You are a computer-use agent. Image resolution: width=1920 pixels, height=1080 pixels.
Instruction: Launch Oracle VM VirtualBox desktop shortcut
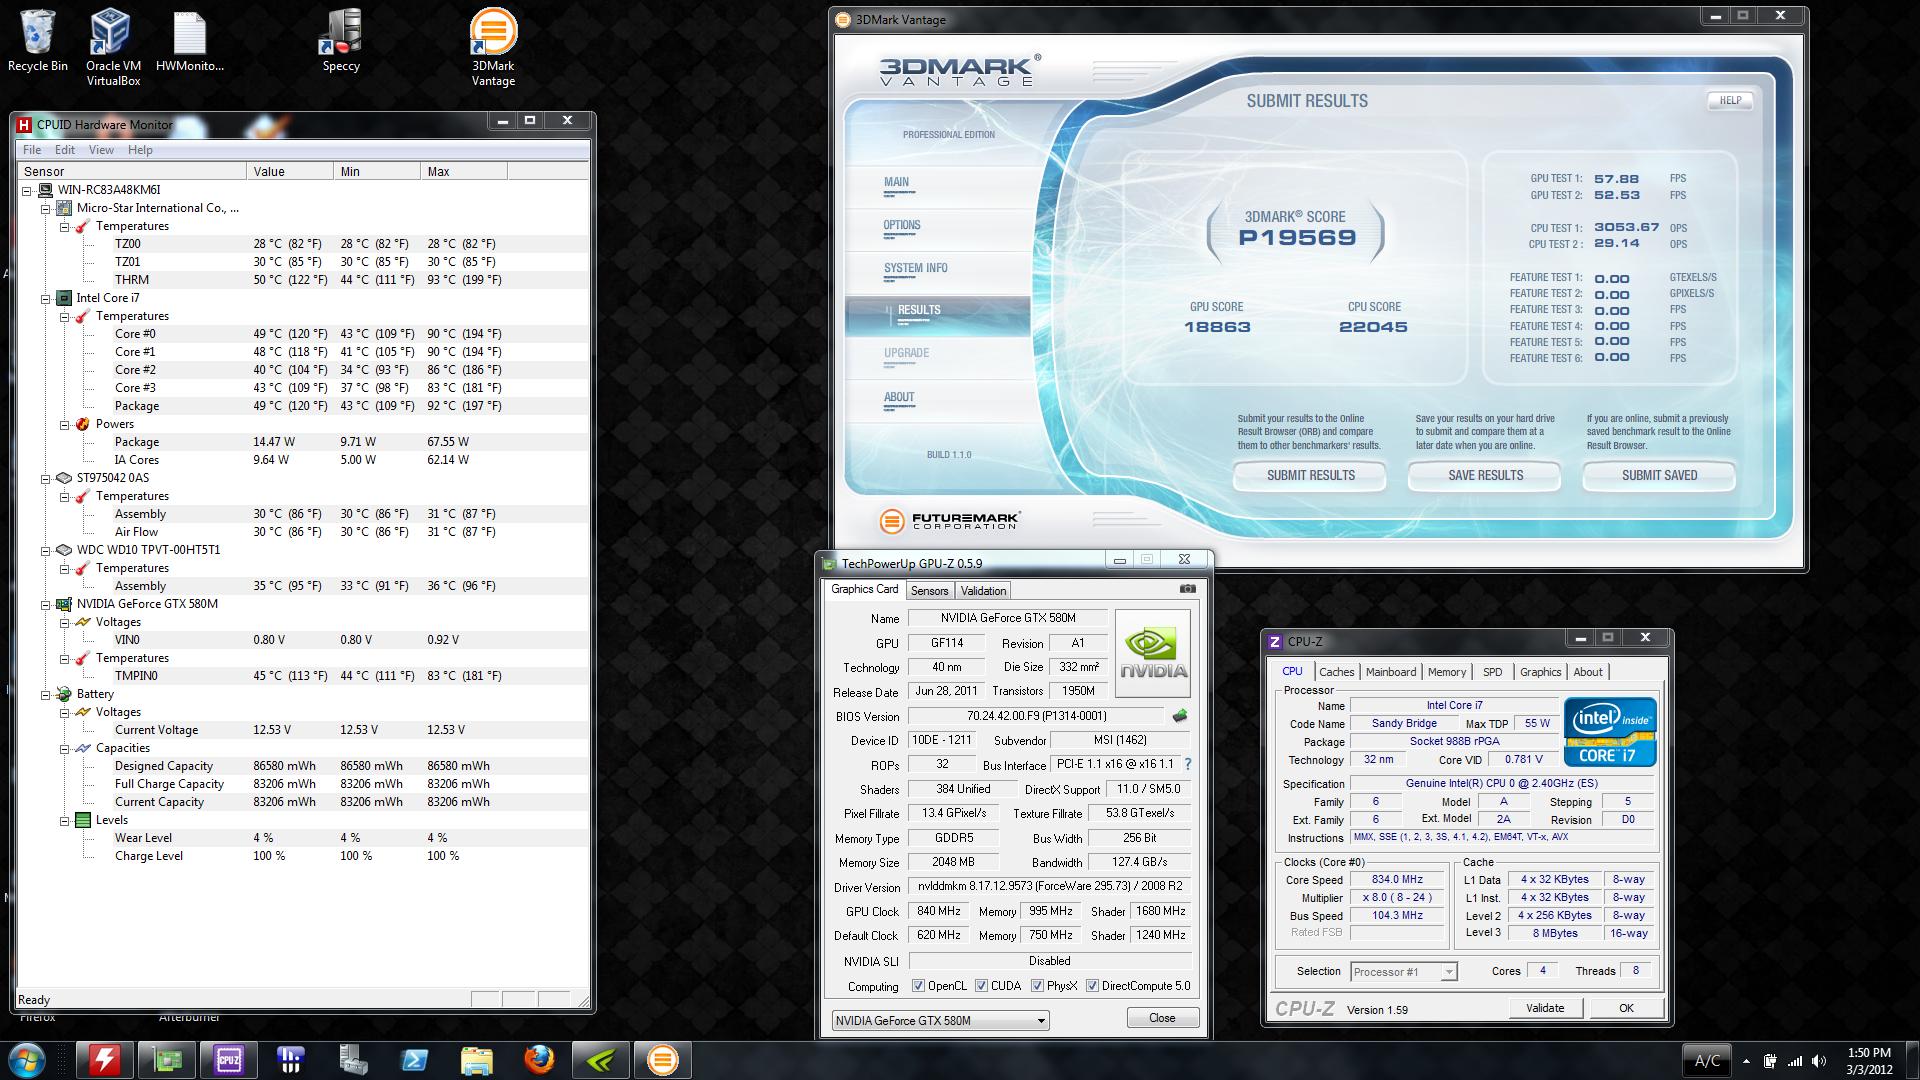pyautogui.click(x=113, y=46)
